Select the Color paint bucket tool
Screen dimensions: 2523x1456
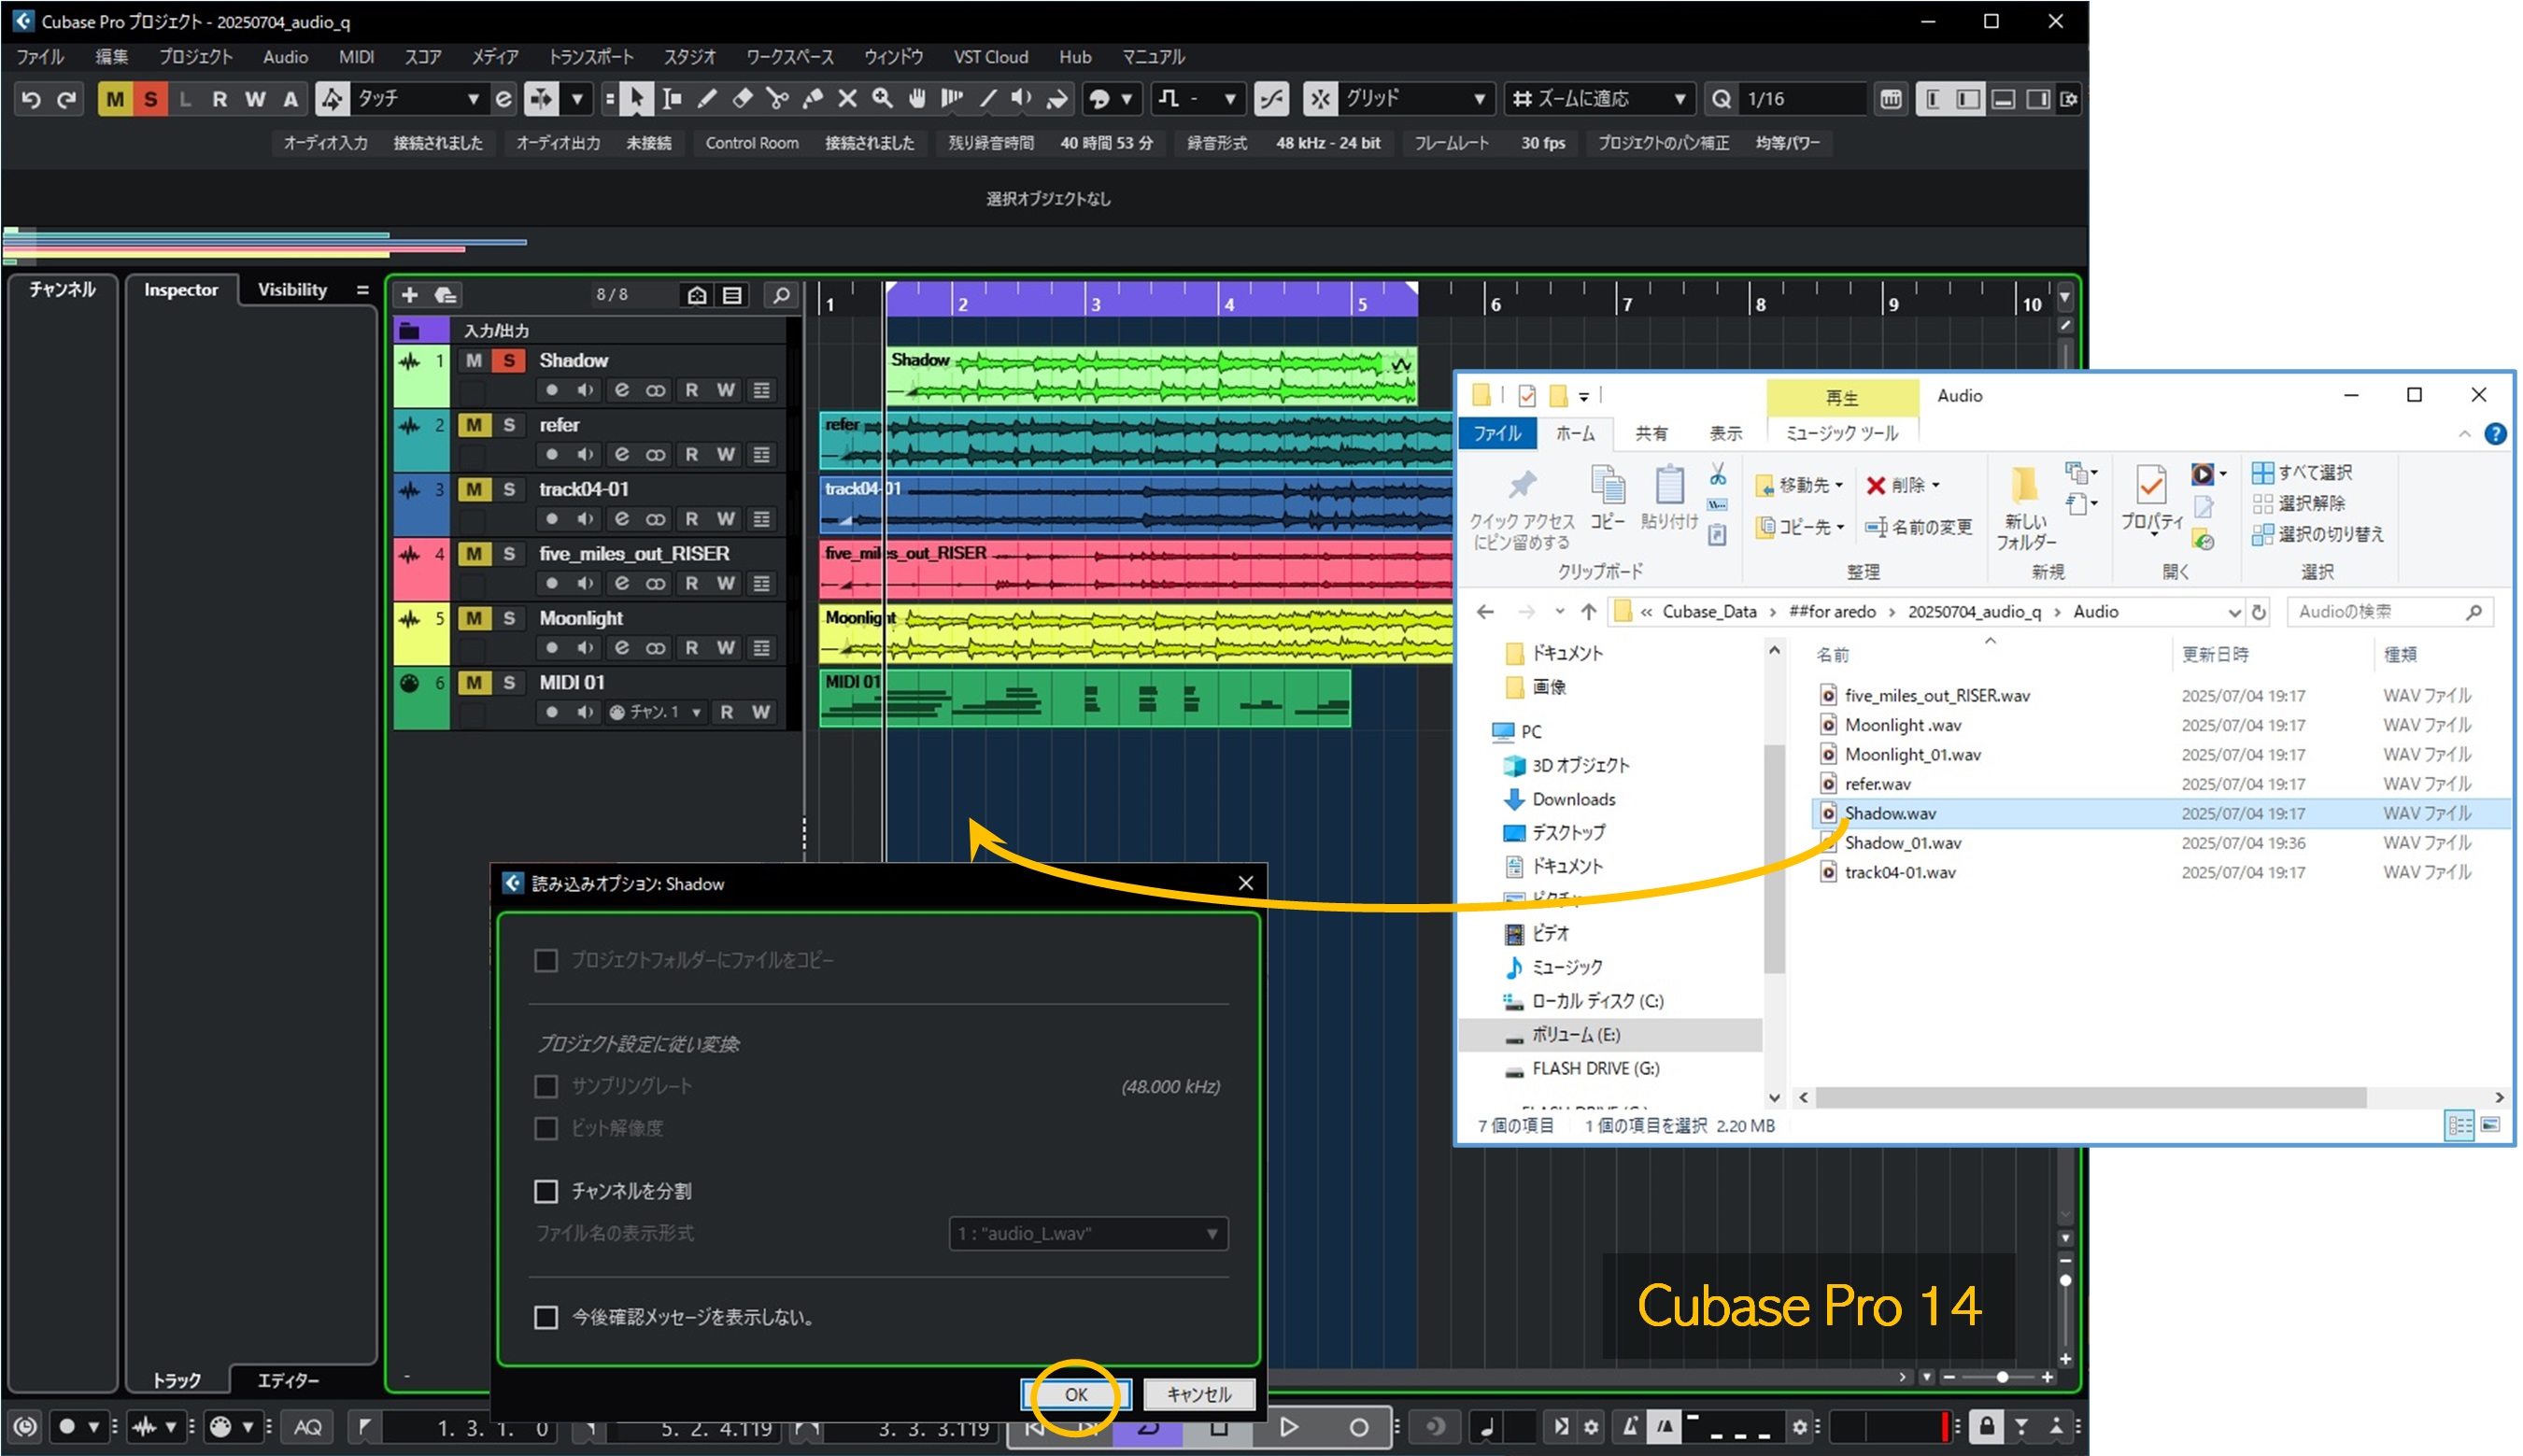pyautogui.click(x=1056, y=99)
